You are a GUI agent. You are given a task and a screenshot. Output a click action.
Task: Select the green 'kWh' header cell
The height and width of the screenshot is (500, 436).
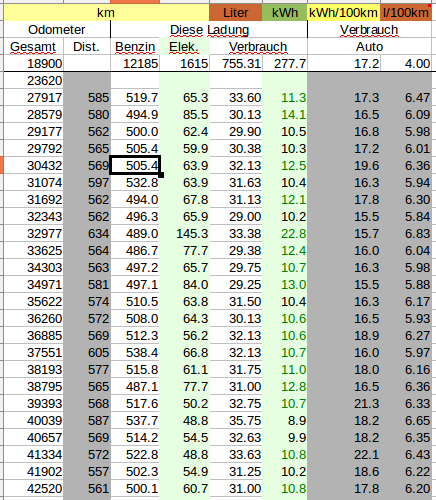[285, 13]
